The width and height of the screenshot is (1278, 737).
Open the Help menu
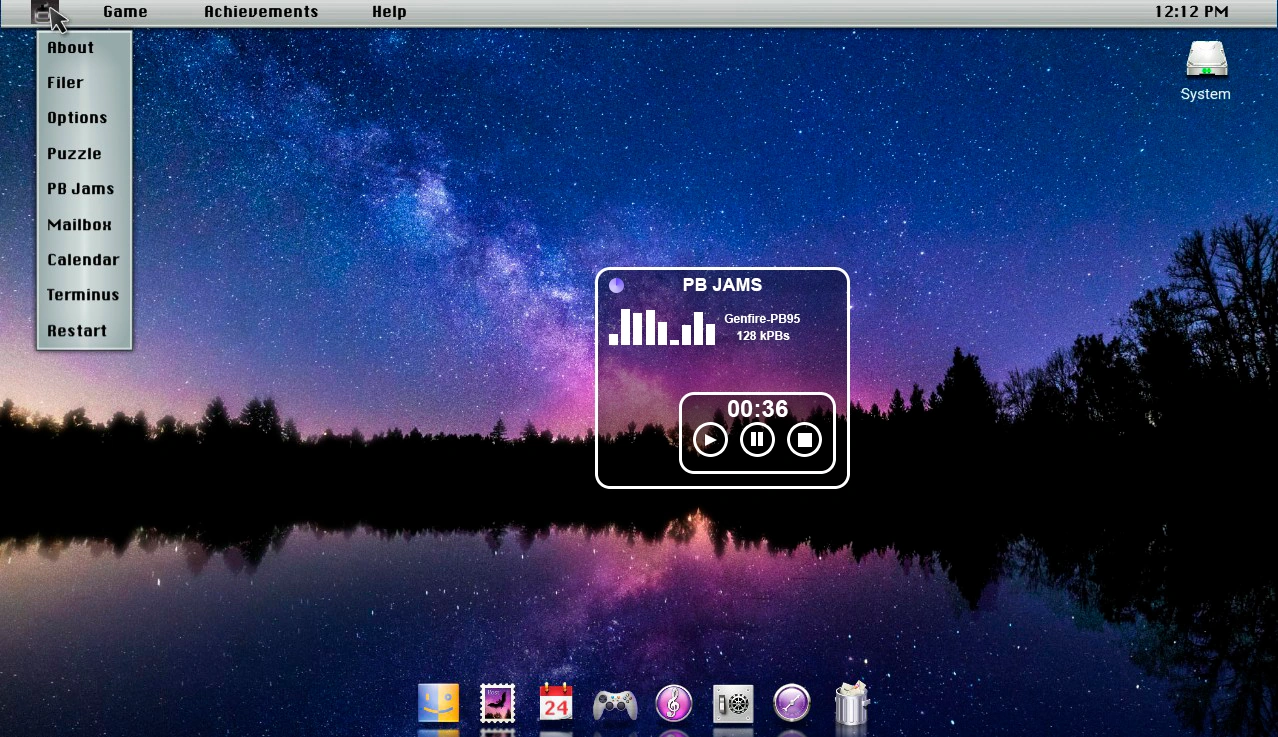[389, 12]
